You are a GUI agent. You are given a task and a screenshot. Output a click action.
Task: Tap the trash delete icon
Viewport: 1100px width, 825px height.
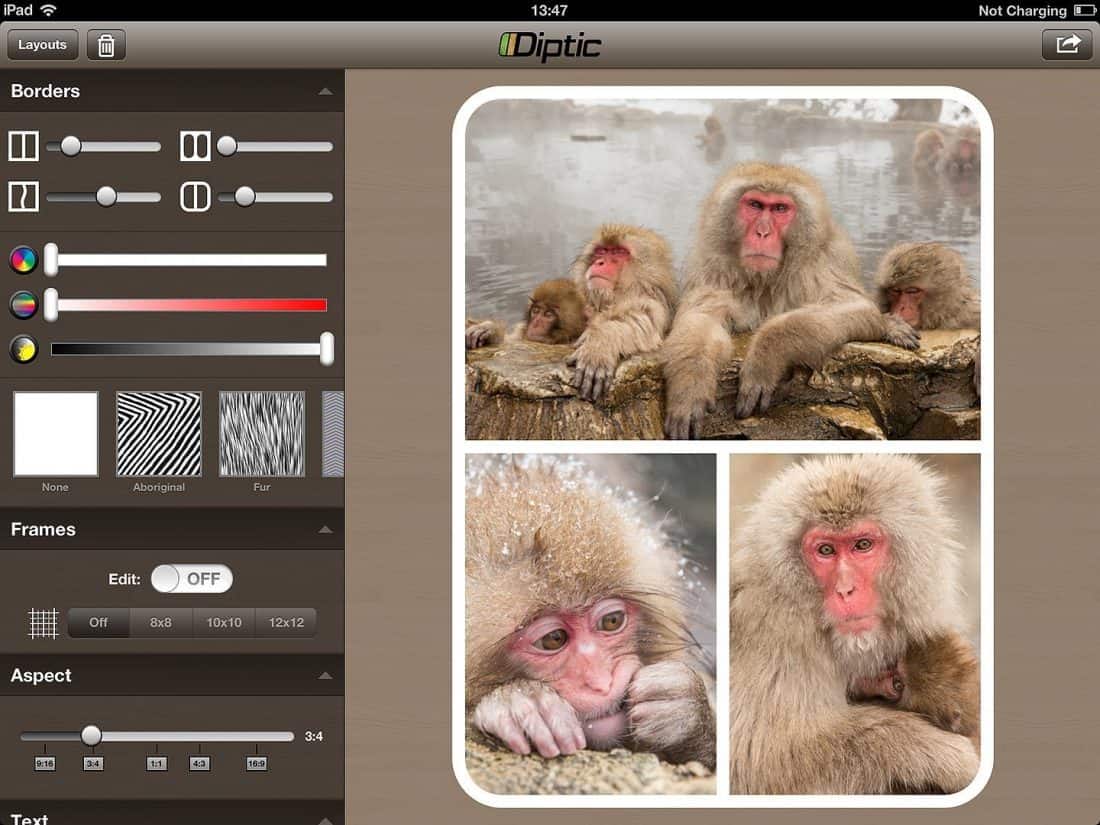pyautogui.click(x=106, y=45)
